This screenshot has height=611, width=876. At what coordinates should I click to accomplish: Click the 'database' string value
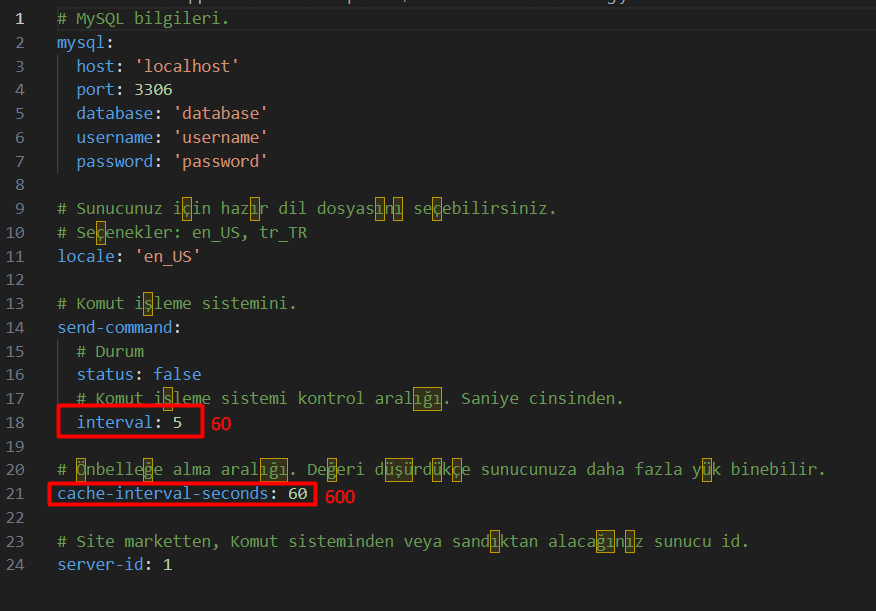[220, 114]
